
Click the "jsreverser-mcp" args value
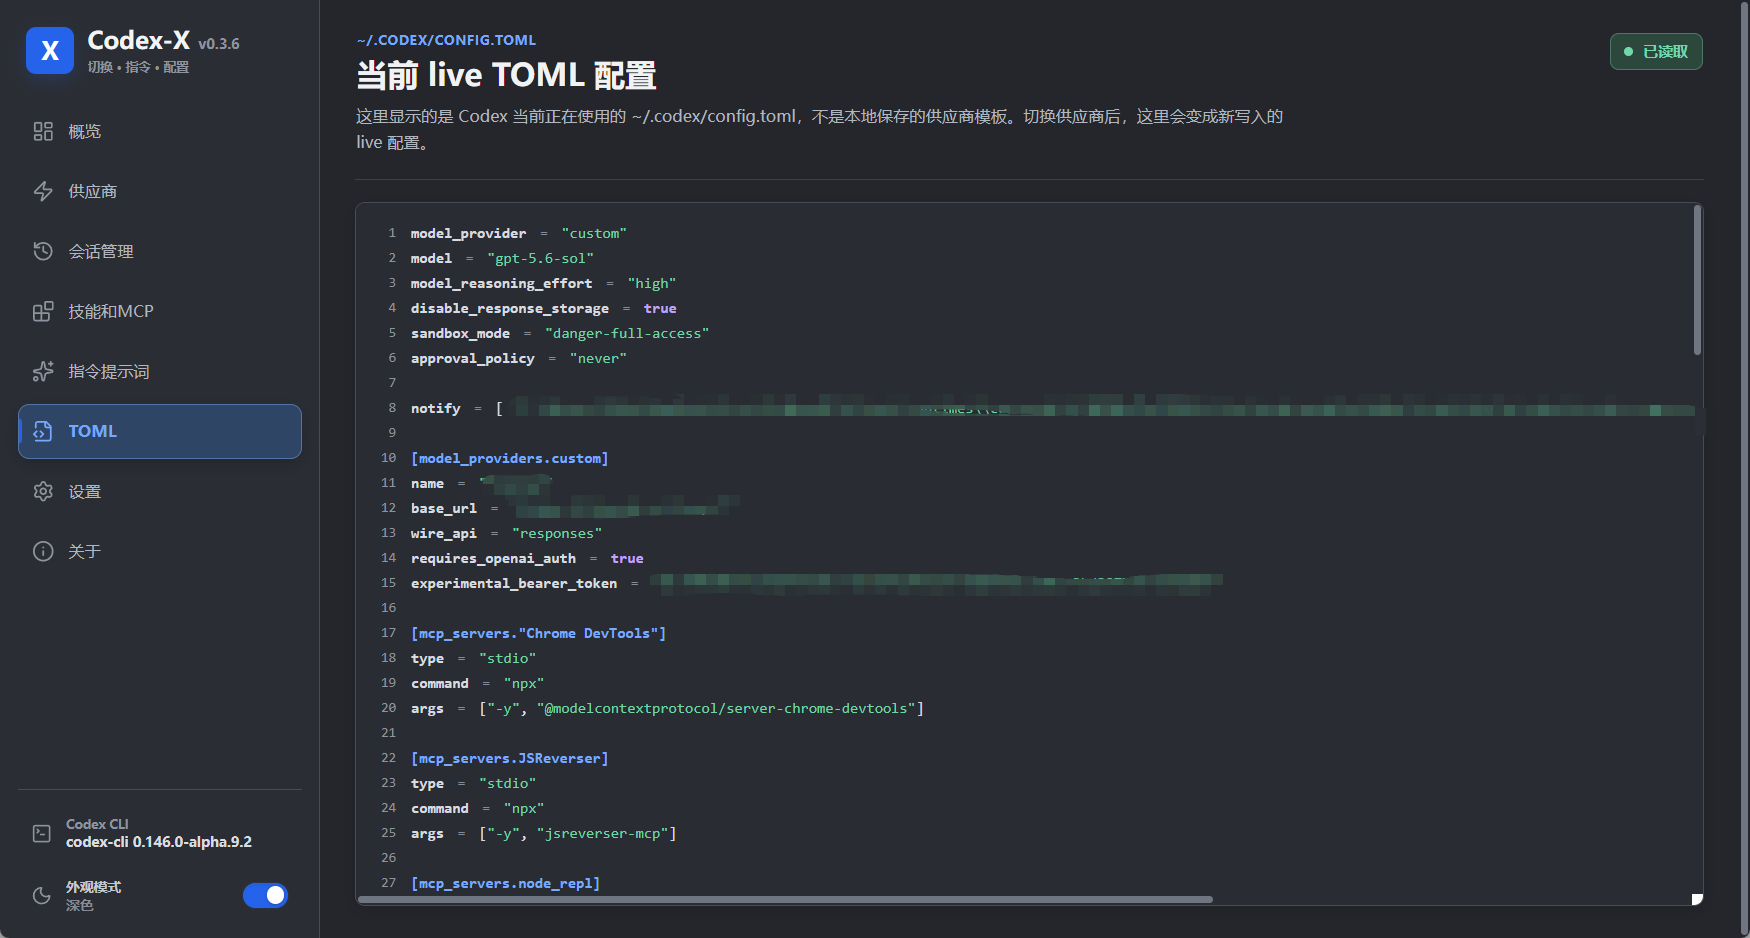pyautogui.click(x=603, y=833)
